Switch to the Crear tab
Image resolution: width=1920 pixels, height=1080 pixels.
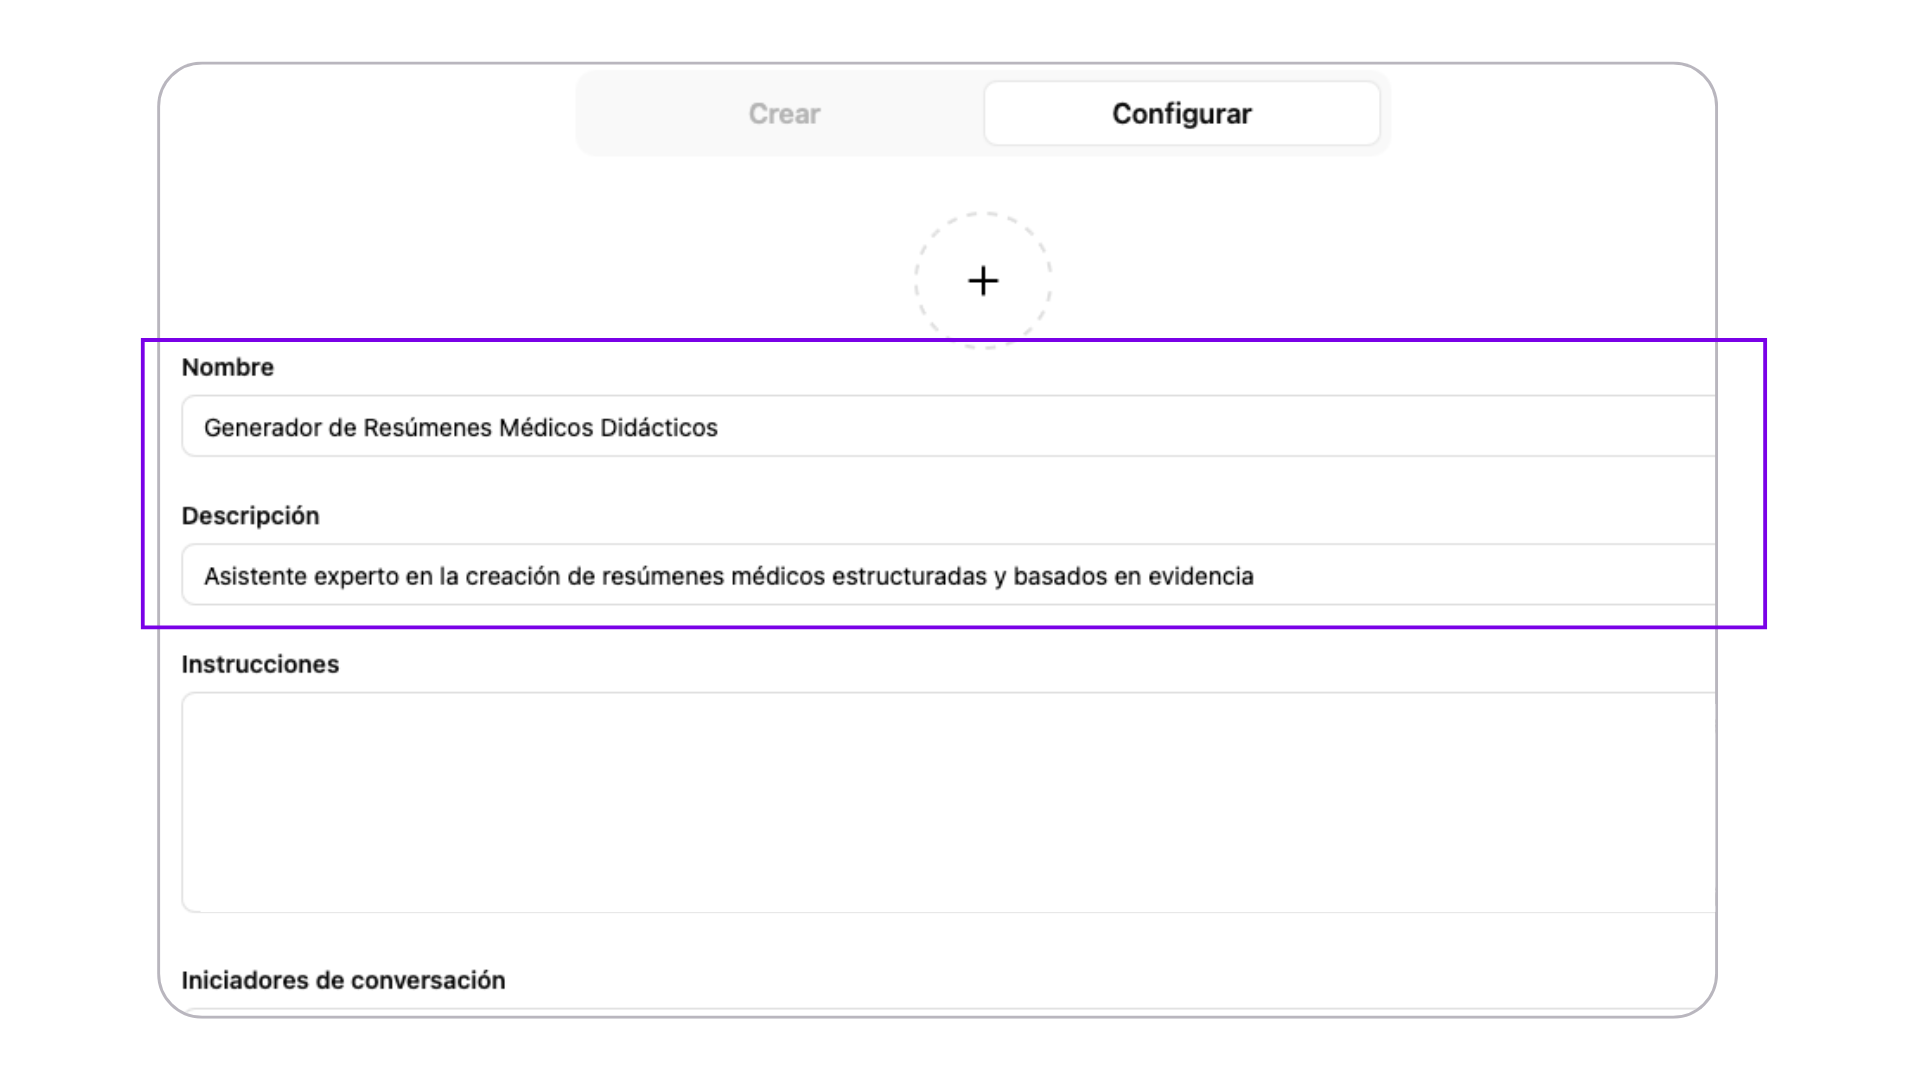pos(784,114)
